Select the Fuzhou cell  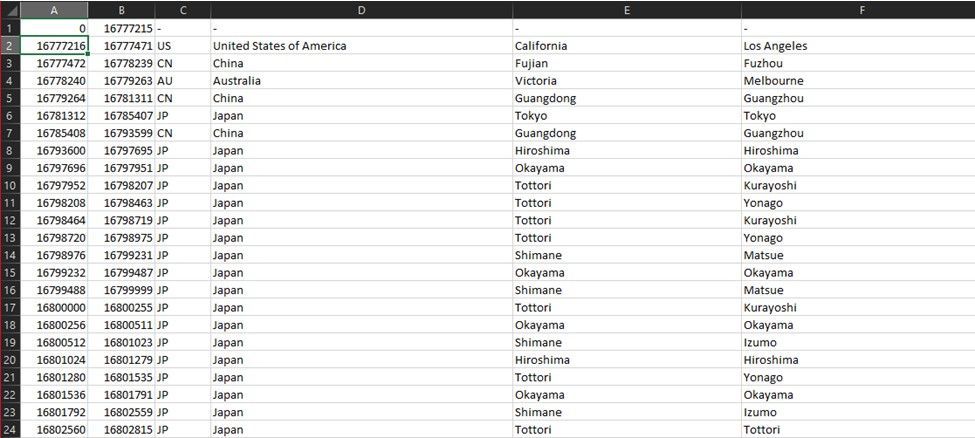858,63
